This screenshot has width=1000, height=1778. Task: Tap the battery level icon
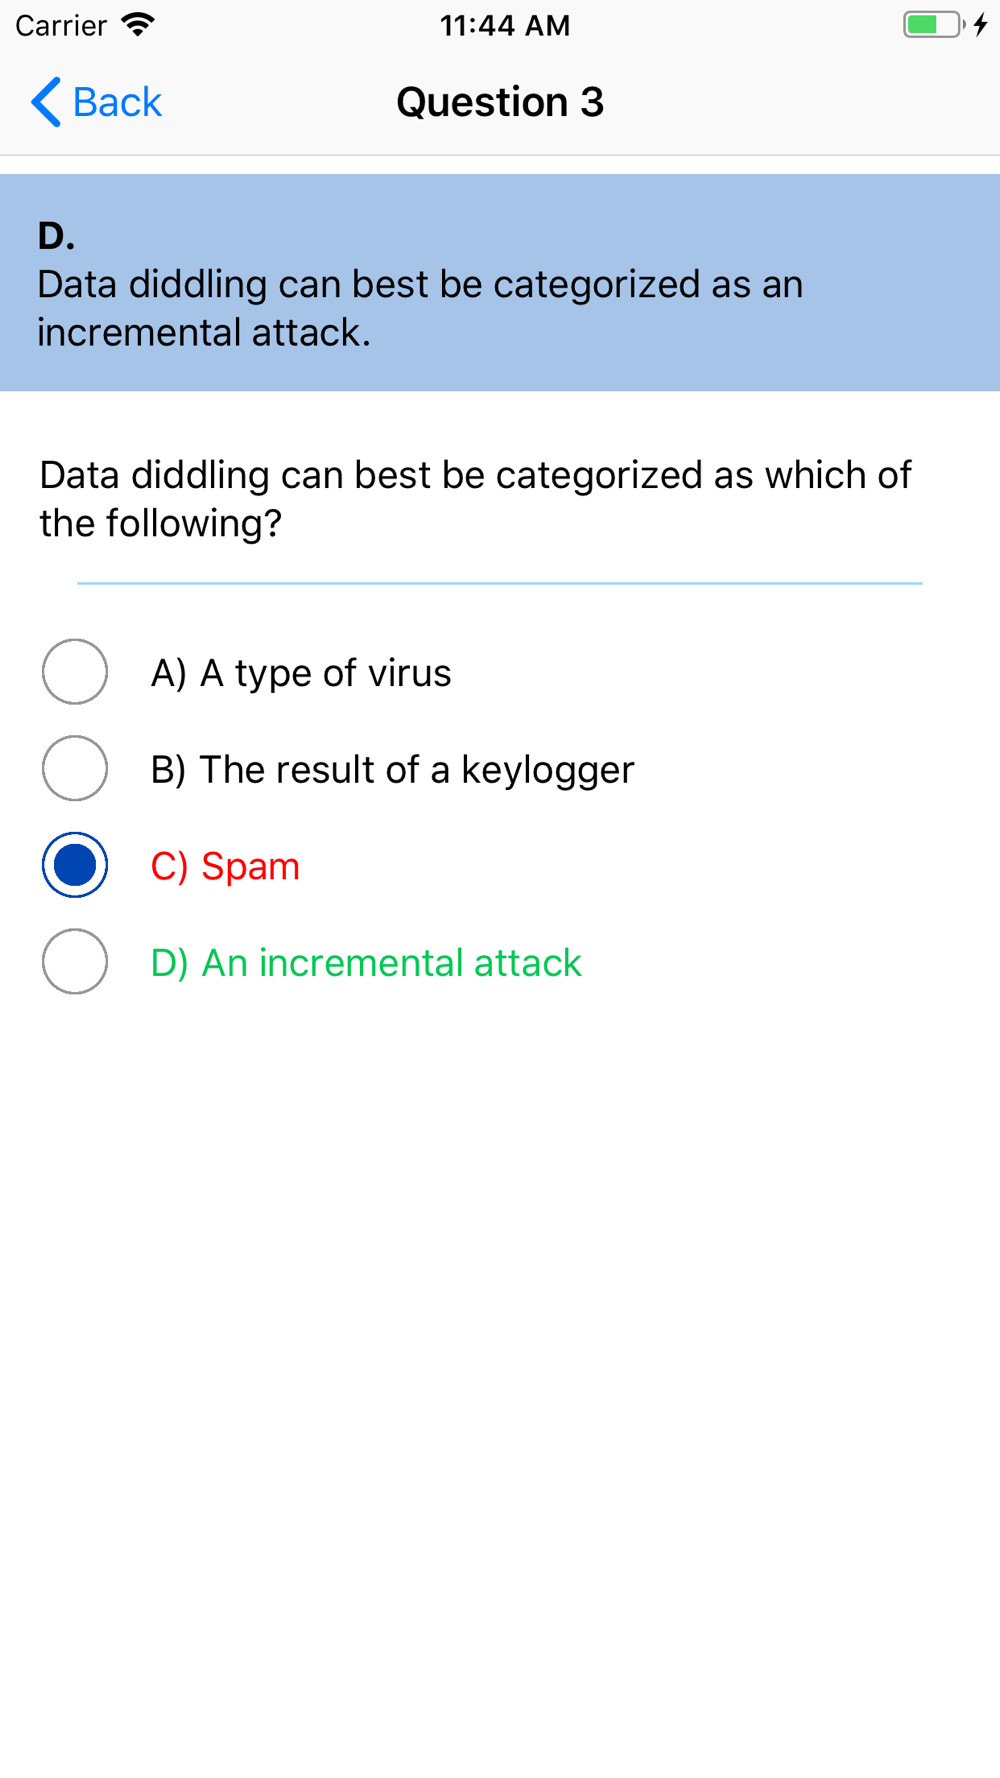(931, 25)
